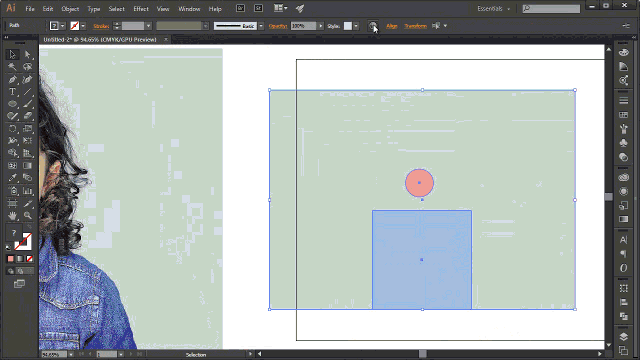
Task: Select the Shape Builder tool
Action: click(12, 153)
